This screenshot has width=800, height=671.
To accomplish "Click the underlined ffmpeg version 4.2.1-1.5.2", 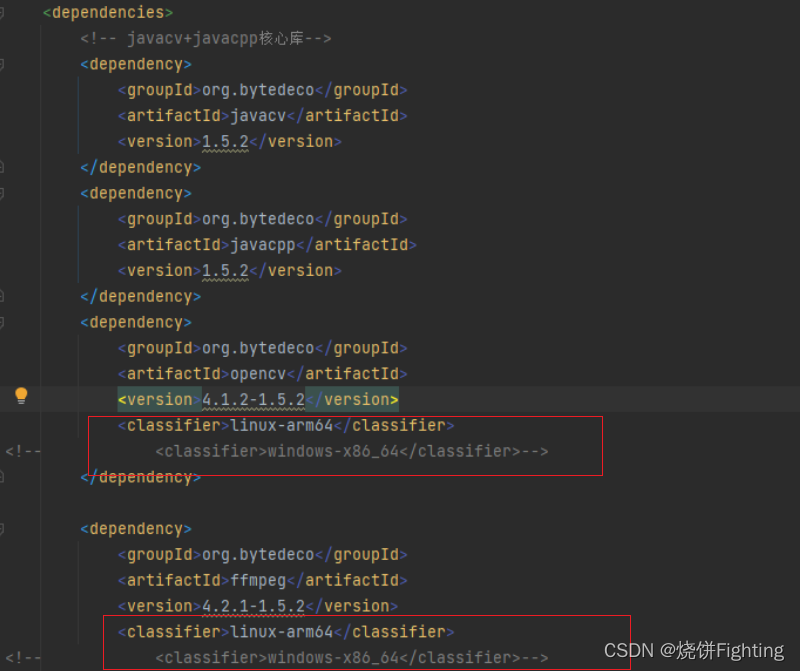I will (x=250, y=605).
